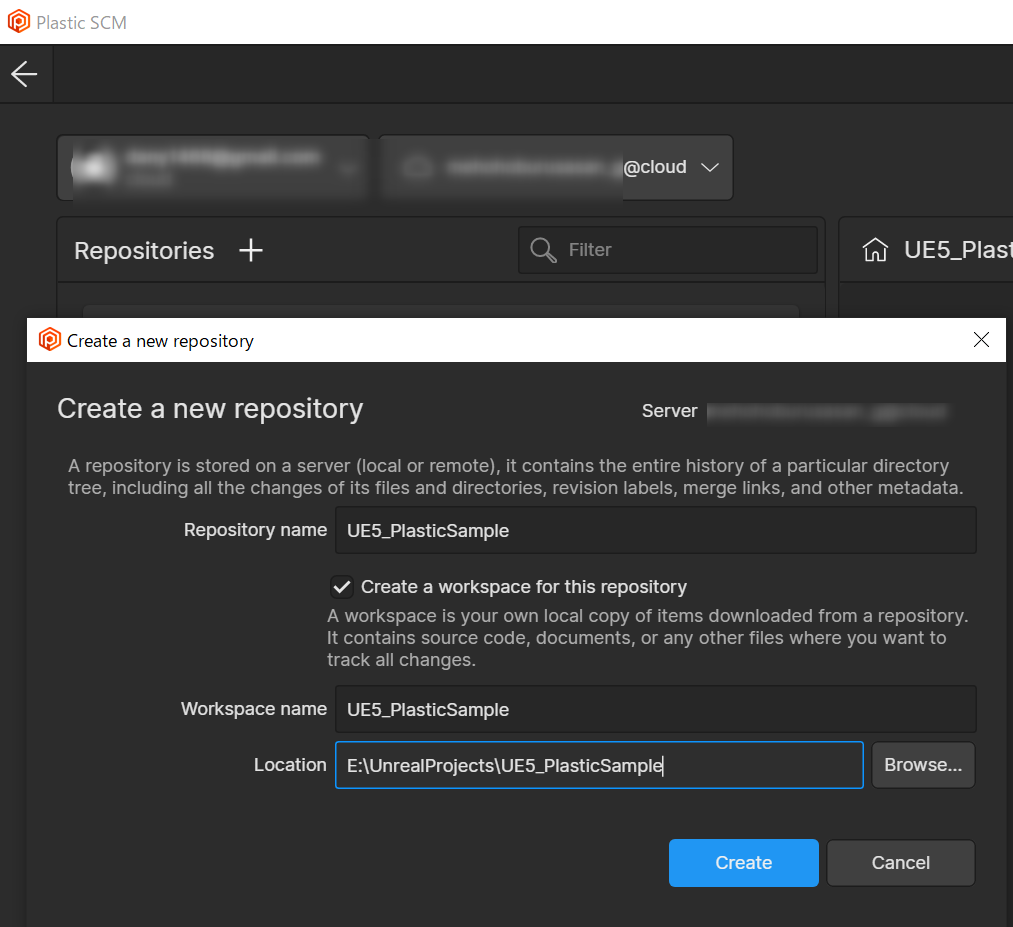Screen dimensions: 1013x927
Task: Add a repository with the plus icon
Action: click(251, 250)
